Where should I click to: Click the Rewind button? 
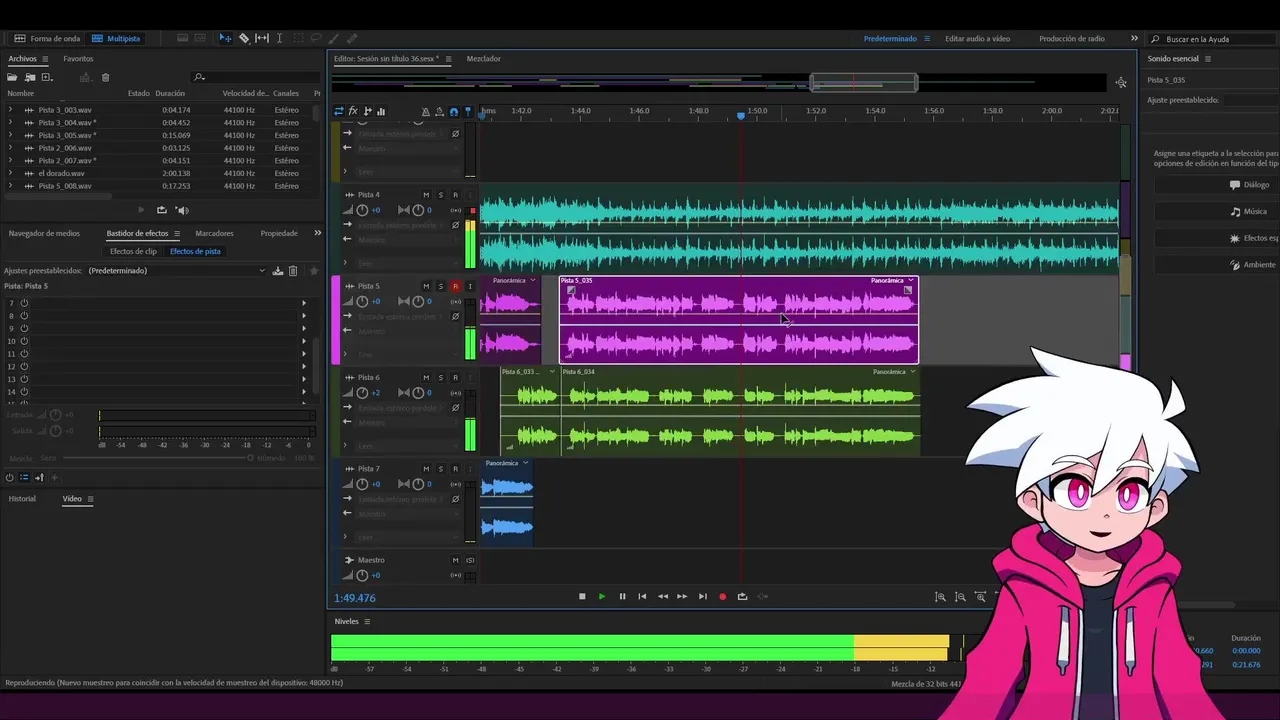coord(662,597)
